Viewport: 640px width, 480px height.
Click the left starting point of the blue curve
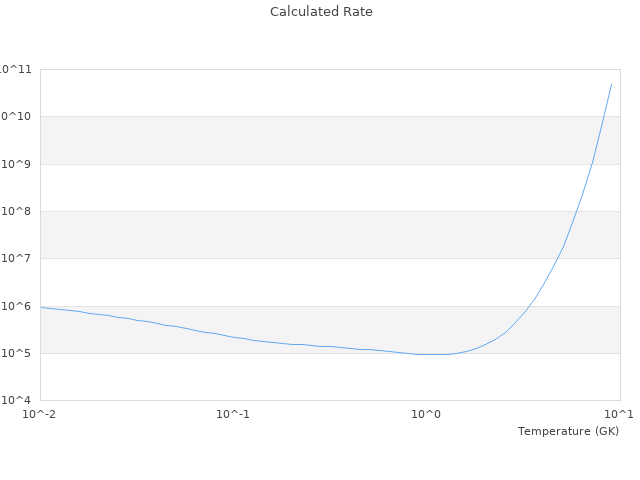(41, 307)
